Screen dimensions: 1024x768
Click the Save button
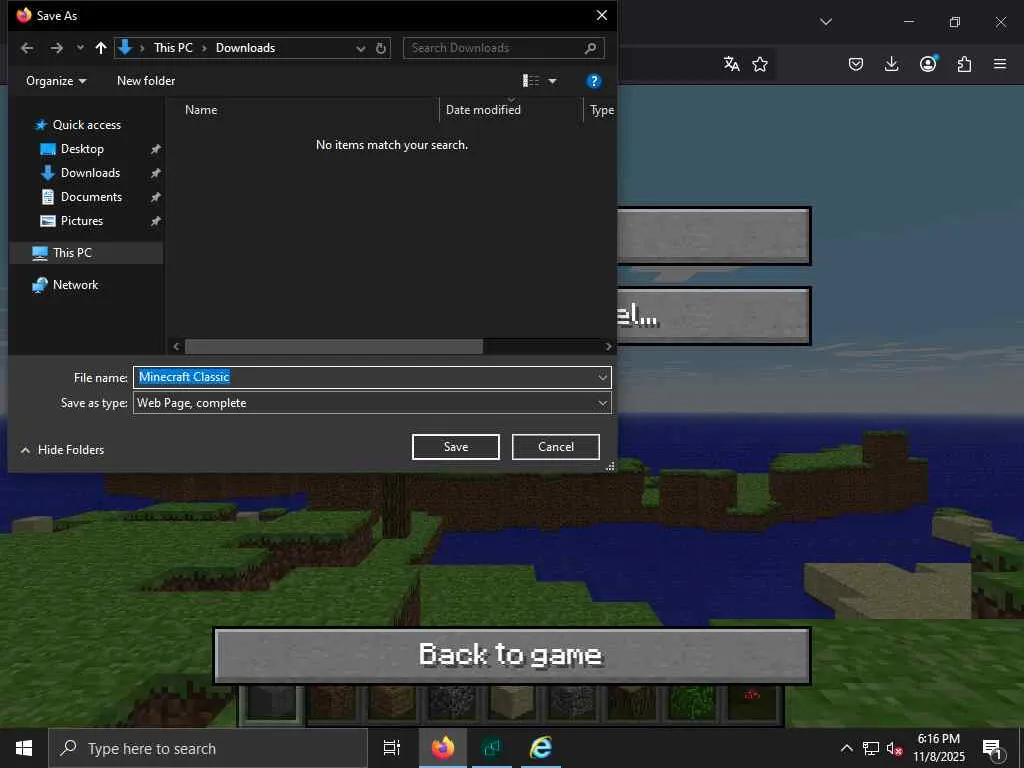[456, 447]
